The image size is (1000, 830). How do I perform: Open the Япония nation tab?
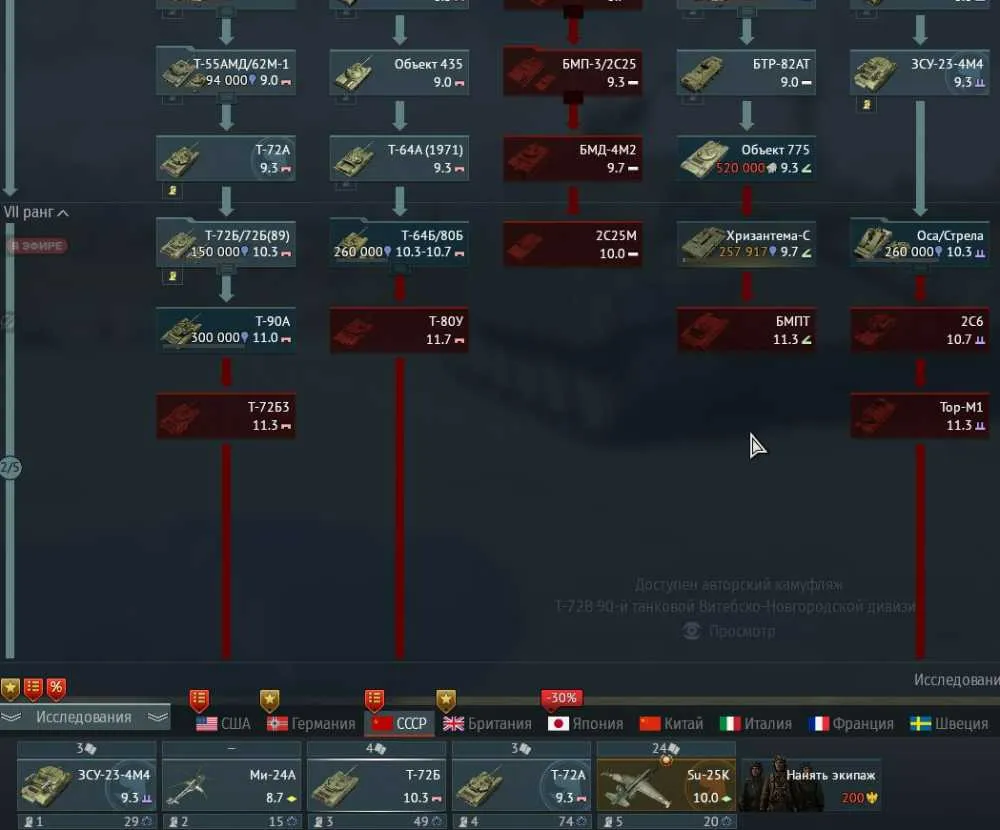pyautogui.click(x=585, y=724)
